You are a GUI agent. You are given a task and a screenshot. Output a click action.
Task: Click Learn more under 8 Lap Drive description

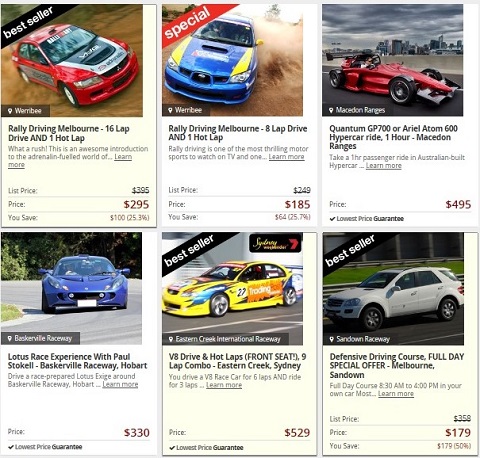pos(286,157)
